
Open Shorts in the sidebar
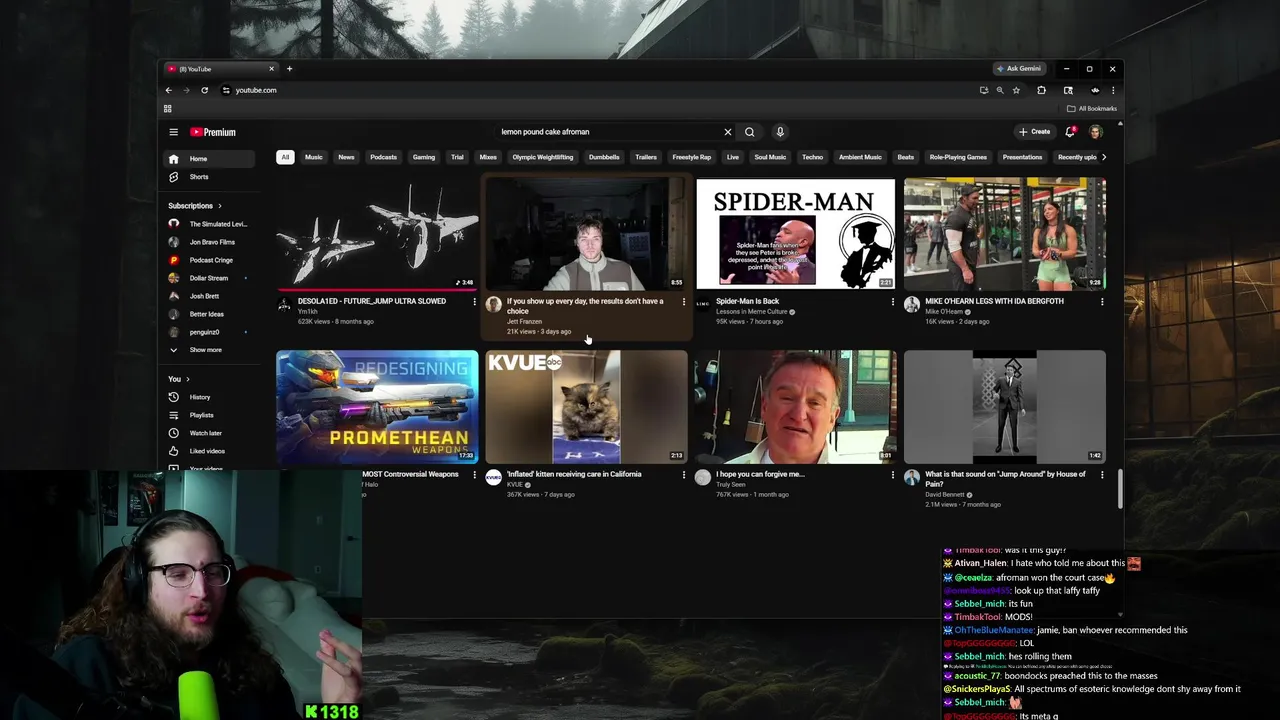[x=209, y=177]
